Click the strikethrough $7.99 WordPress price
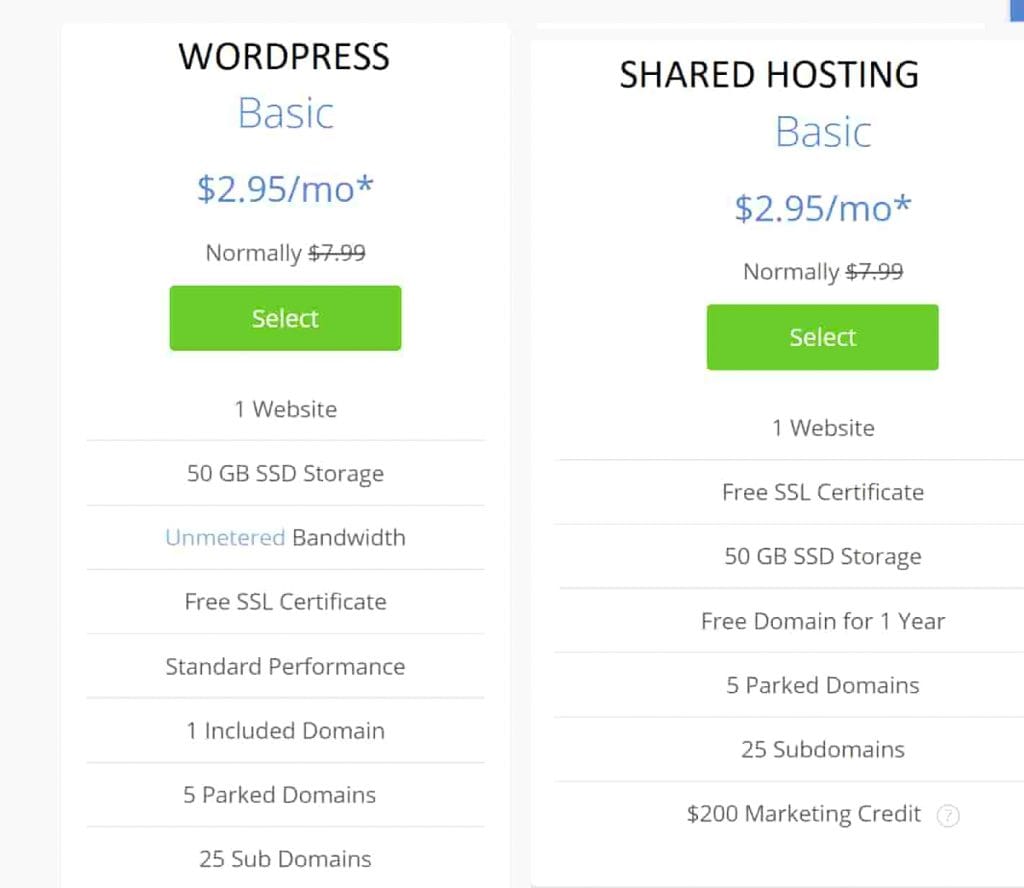 pyautogui.click(x=337, y=253)
